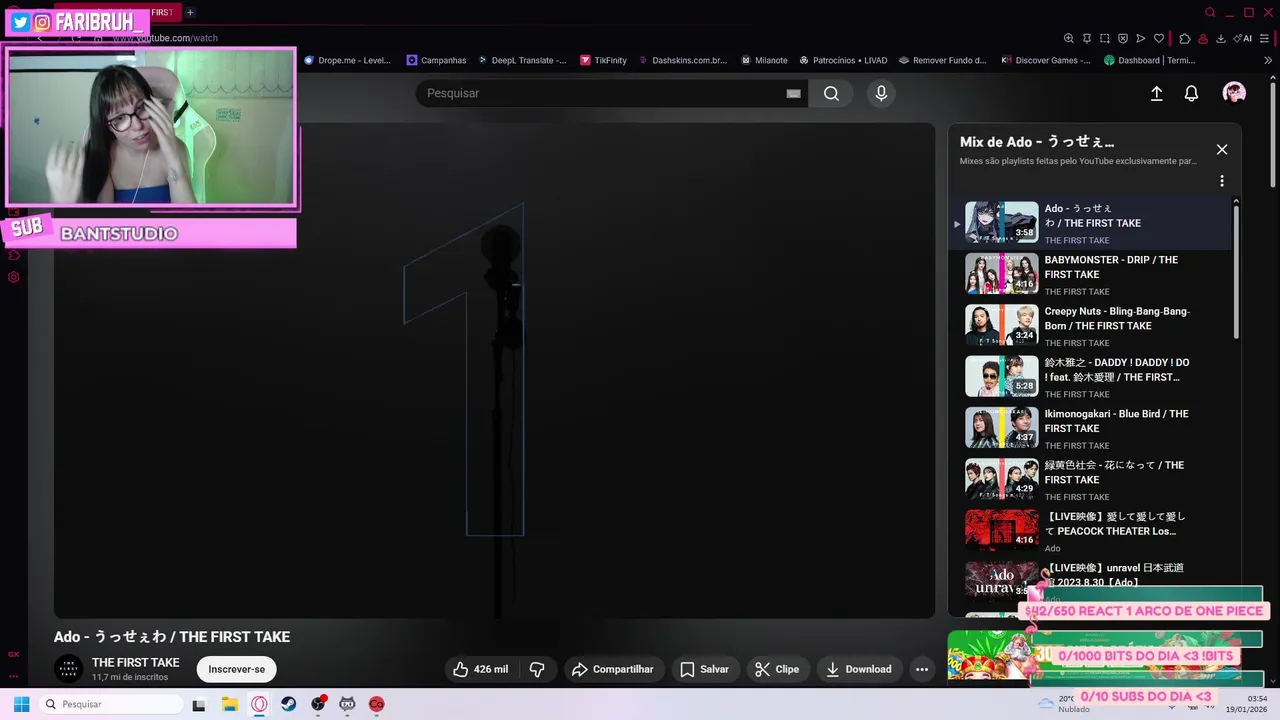Open File Explorer from the taskbar
Screen dimensions: 1280x720
point(229,704)
